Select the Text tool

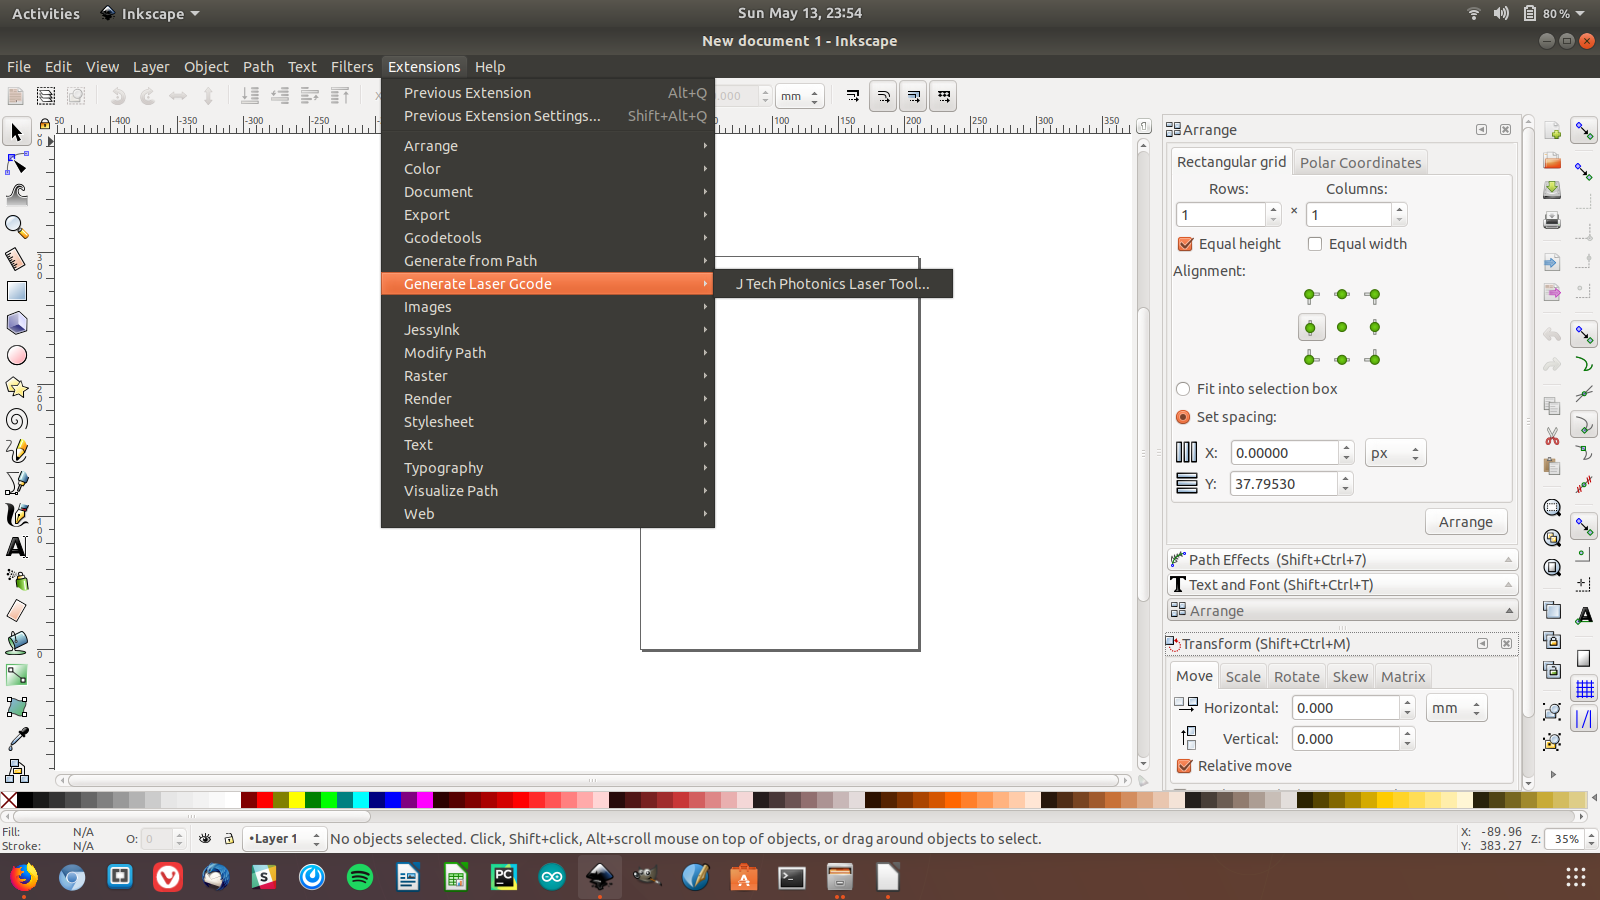coord(16,547)
